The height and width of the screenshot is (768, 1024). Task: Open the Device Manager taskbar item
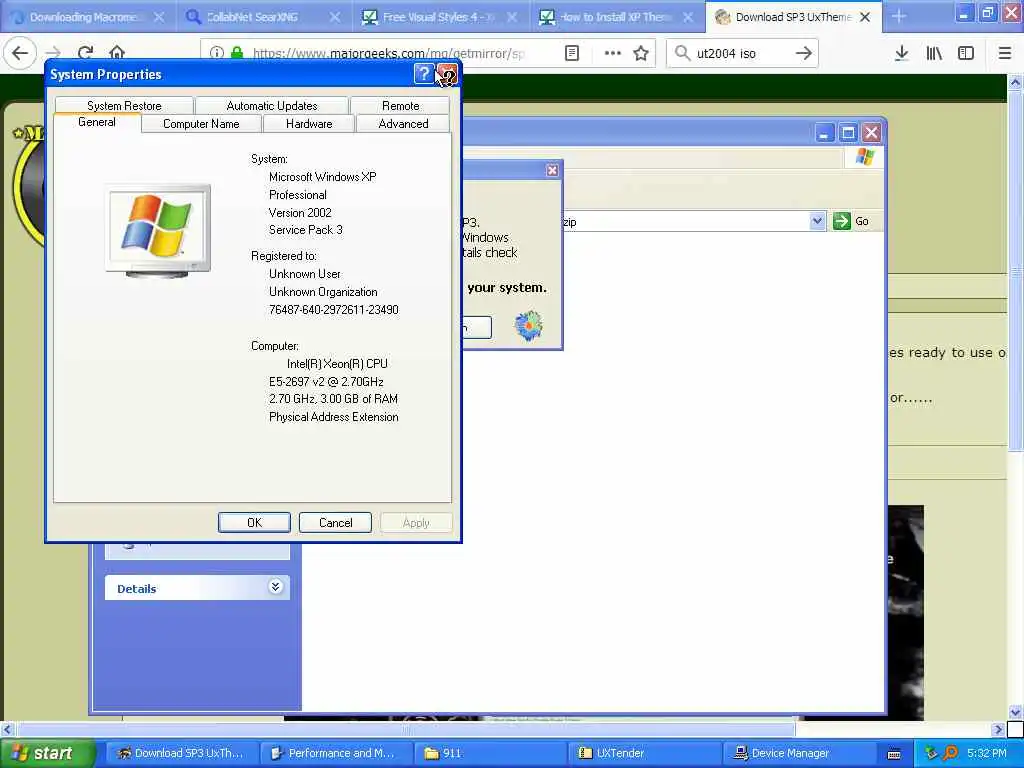799,753
